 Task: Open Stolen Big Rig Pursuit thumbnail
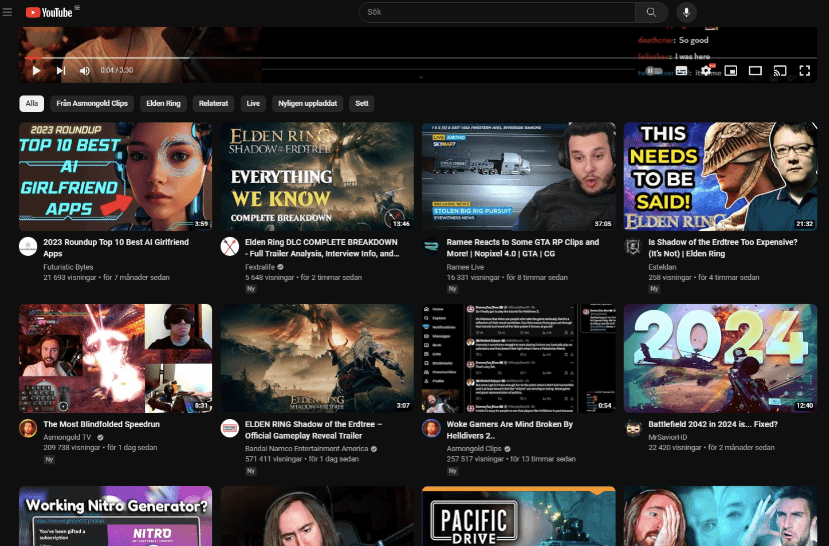tap(519, 177)
